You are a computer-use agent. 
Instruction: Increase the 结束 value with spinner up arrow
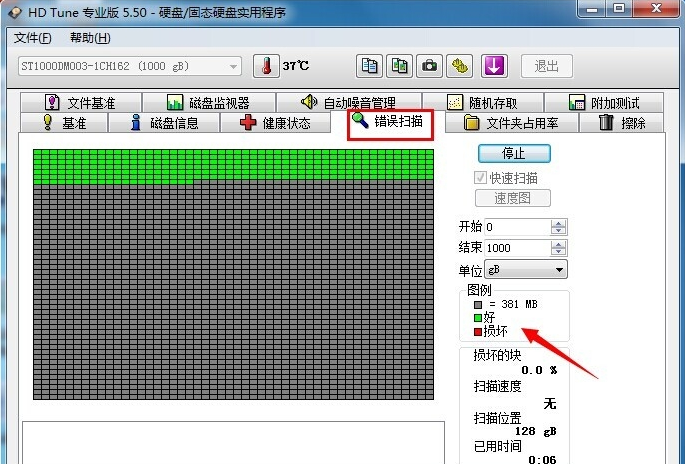[x=558, y=243]
